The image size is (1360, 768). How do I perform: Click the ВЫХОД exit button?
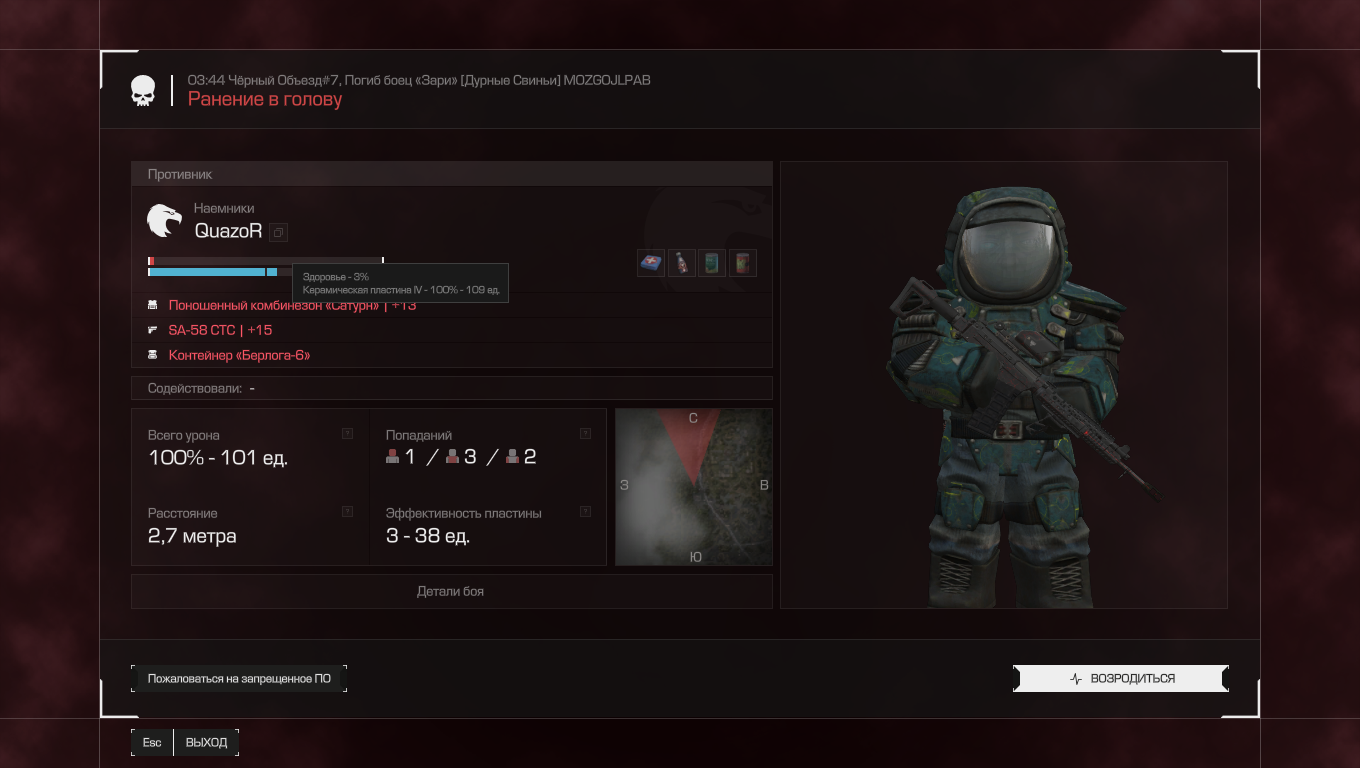pos(206,742)
